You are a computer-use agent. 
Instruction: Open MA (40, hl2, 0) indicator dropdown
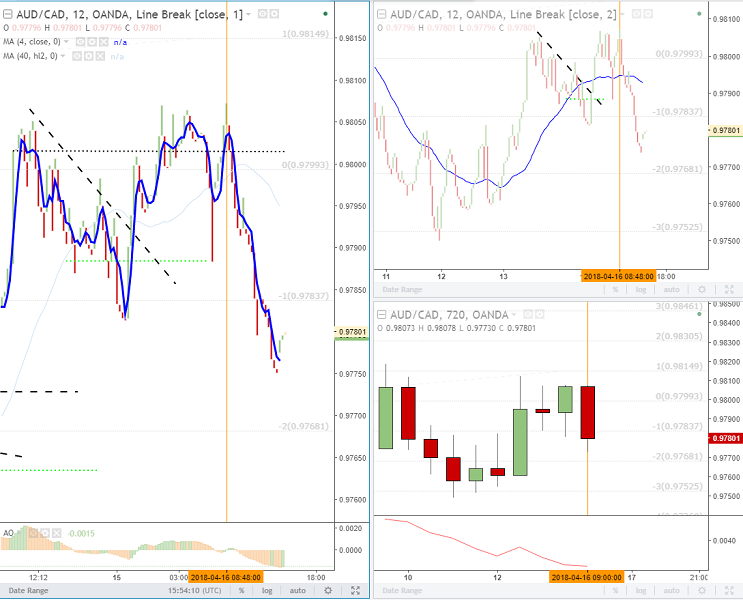point(63,56)
